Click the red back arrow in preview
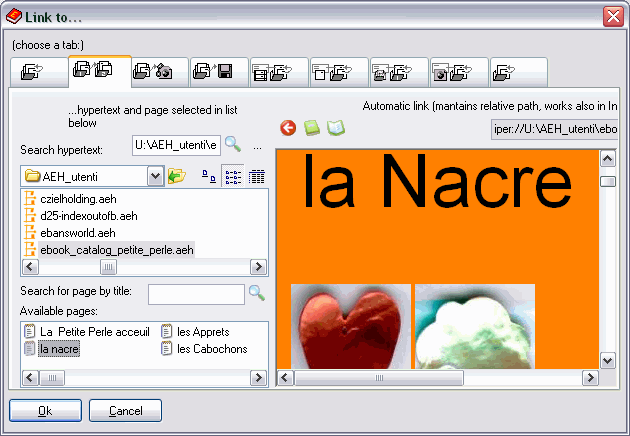630x436 pixels. [x=288, y=128]
